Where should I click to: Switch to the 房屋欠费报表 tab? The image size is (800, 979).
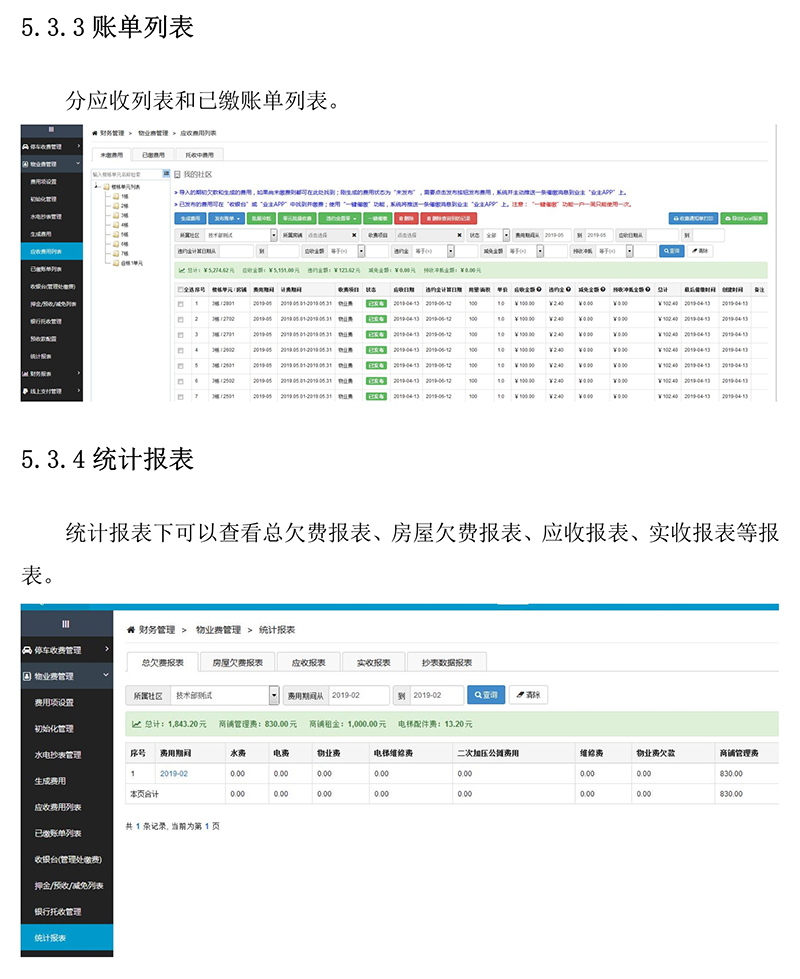237,662
